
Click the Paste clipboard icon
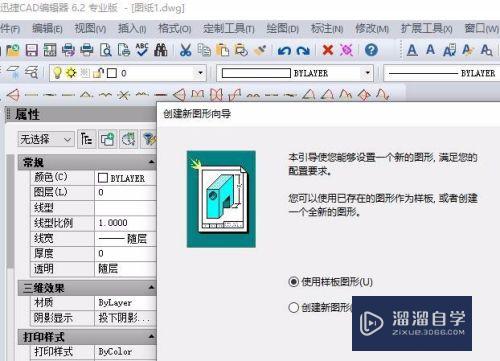tap(222, 50)
